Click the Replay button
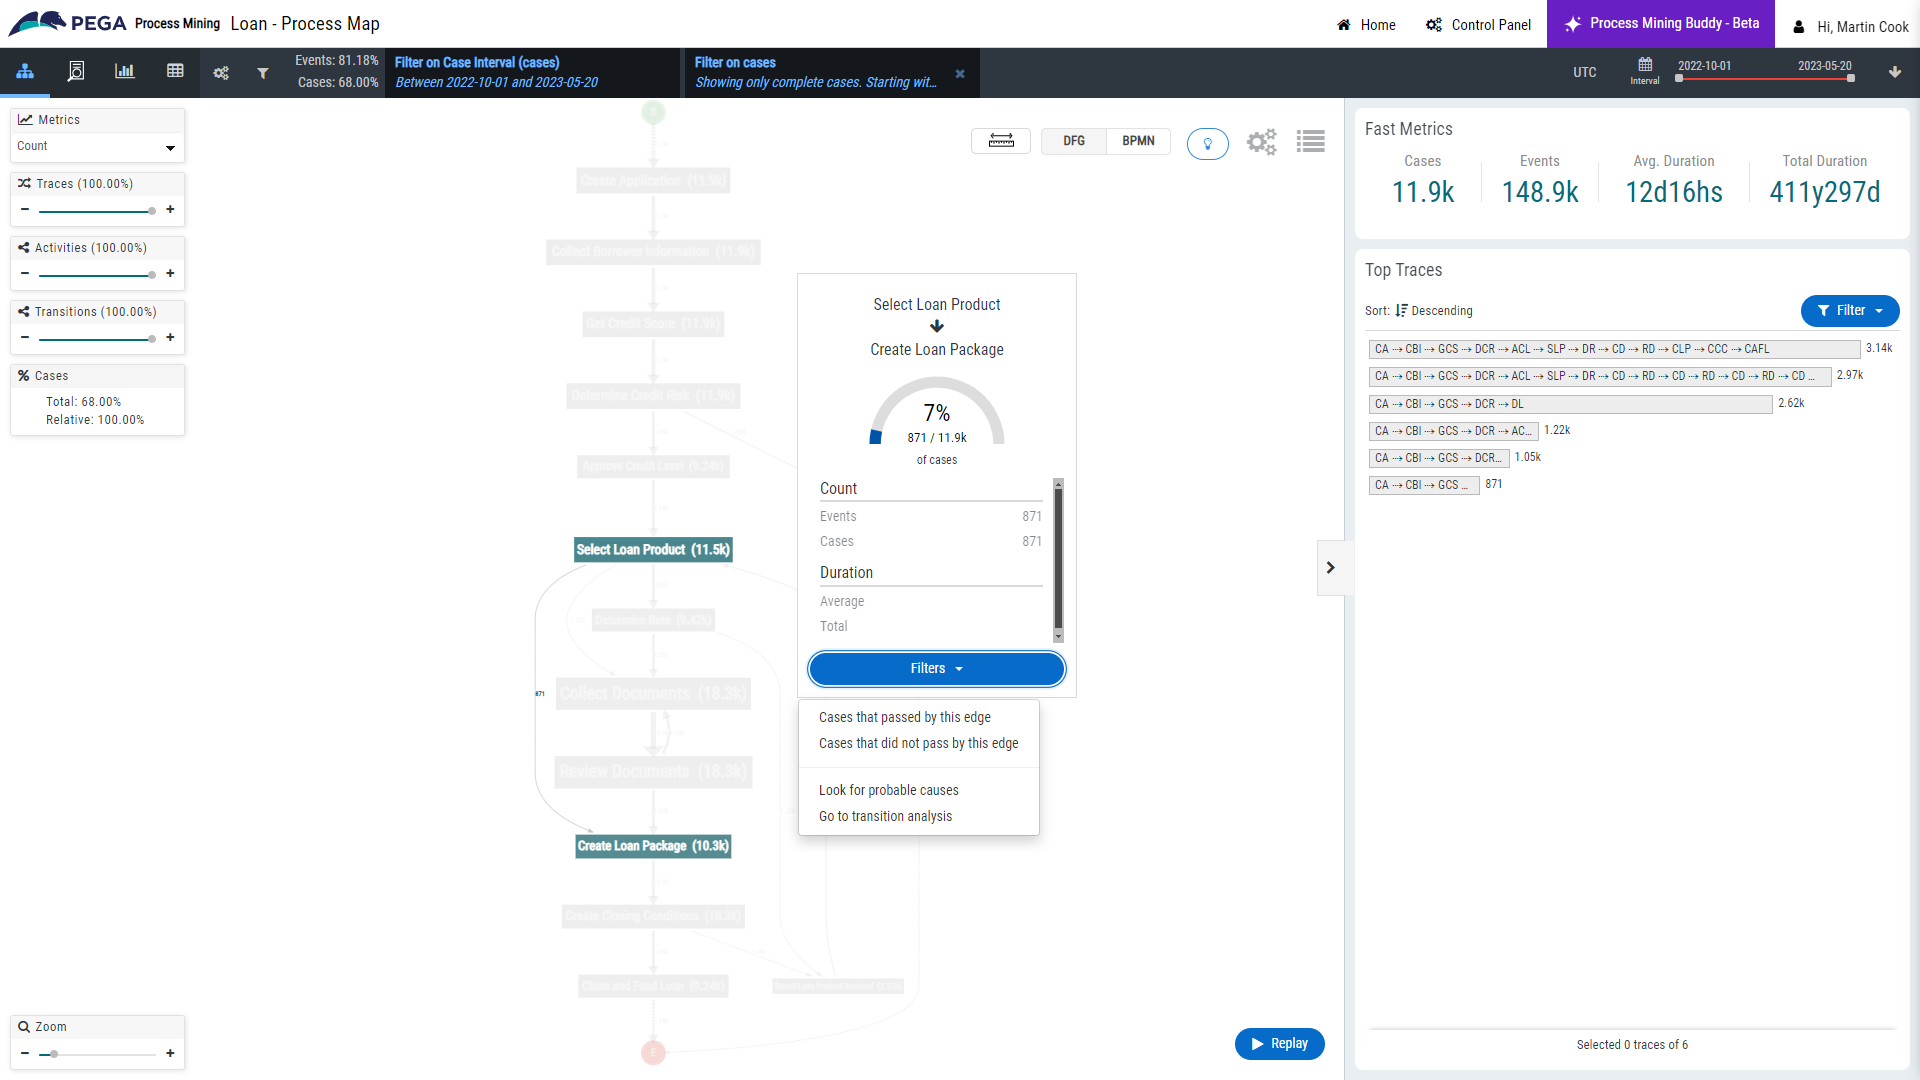The height and width of the screenshot is (1080, 1920). 1280,1044
